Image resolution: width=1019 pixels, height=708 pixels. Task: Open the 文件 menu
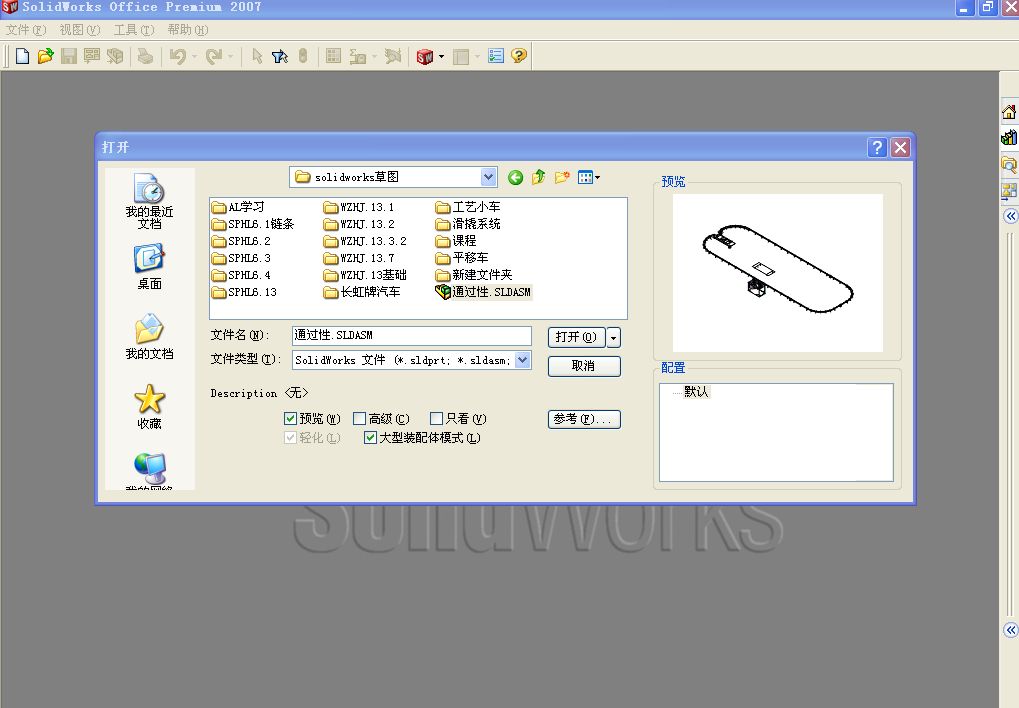pos(26,30)
